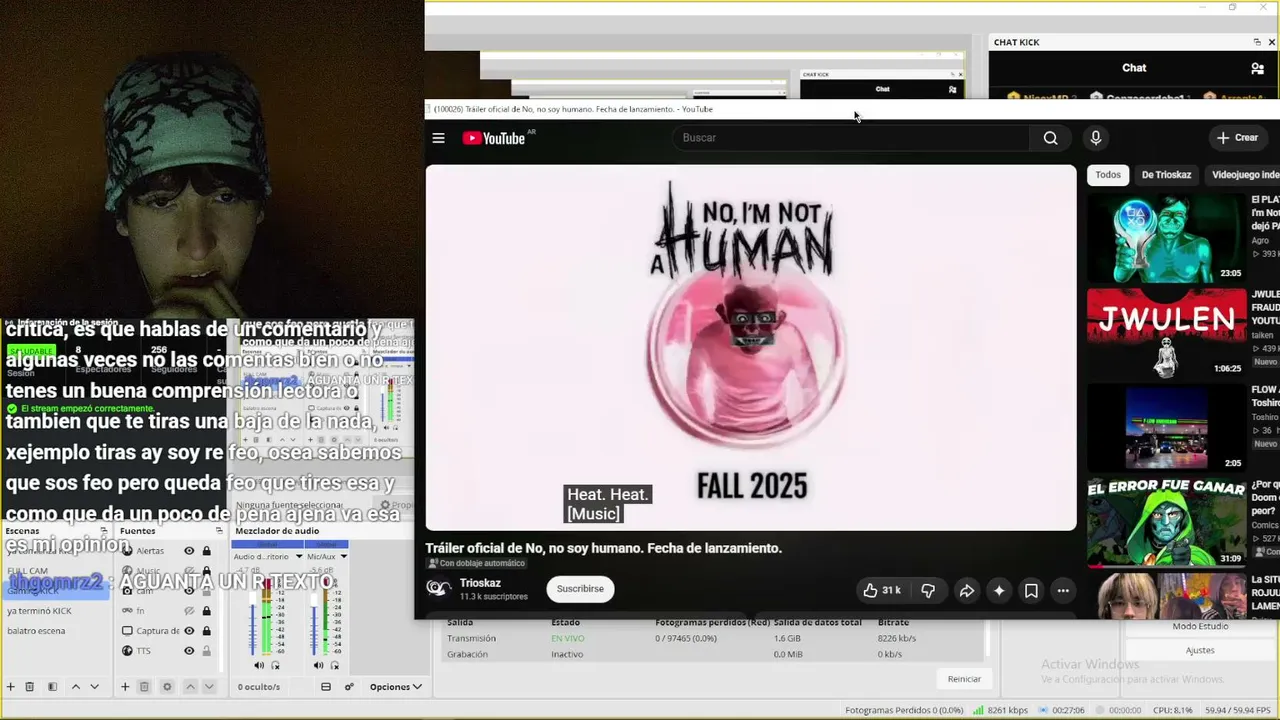Open the 23:05 platinum trophy video thumbnail

[x=1166, y=239]
